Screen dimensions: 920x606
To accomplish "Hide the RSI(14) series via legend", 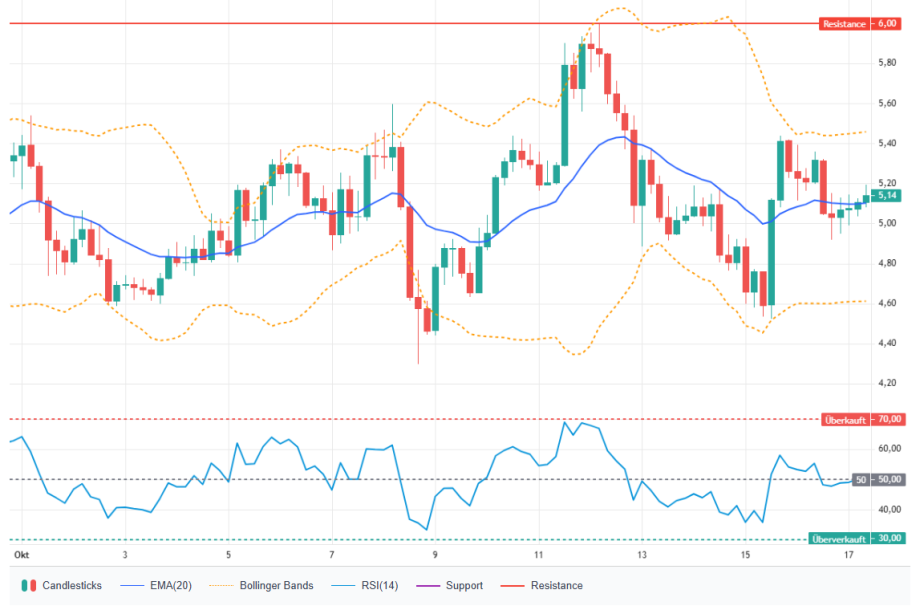I will (x=380, y=585).
